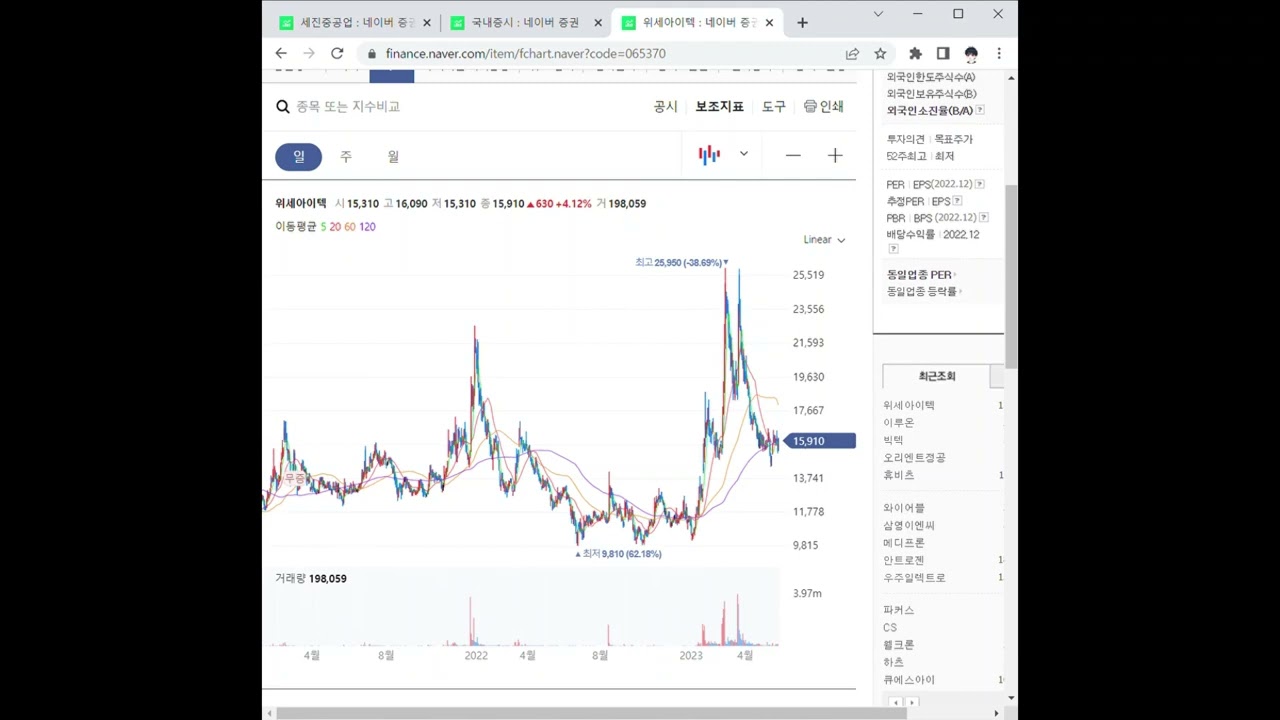This screenshot has width=1280, height=720.
Task: Select the 월 monthly chart period
Action: (393, 156)
